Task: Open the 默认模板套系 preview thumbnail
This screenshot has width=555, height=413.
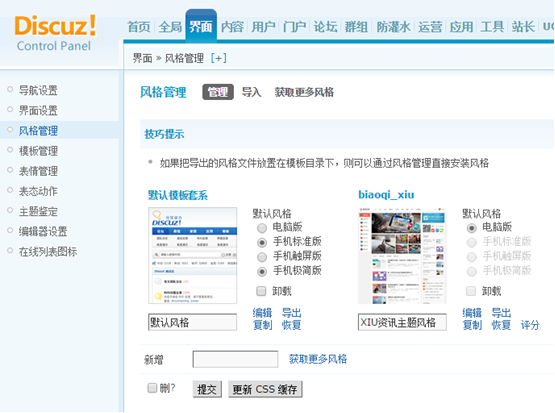Action: pos(193,256)
